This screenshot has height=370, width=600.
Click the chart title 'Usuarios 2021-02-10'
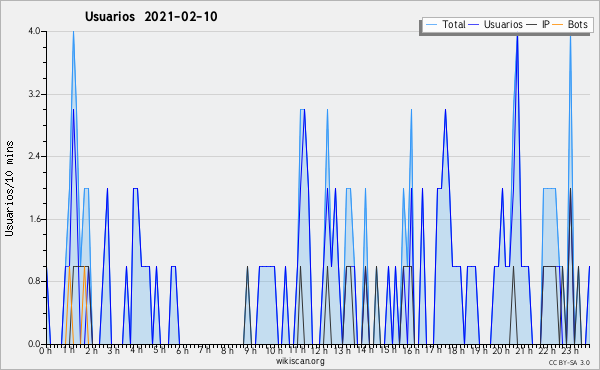151,16
